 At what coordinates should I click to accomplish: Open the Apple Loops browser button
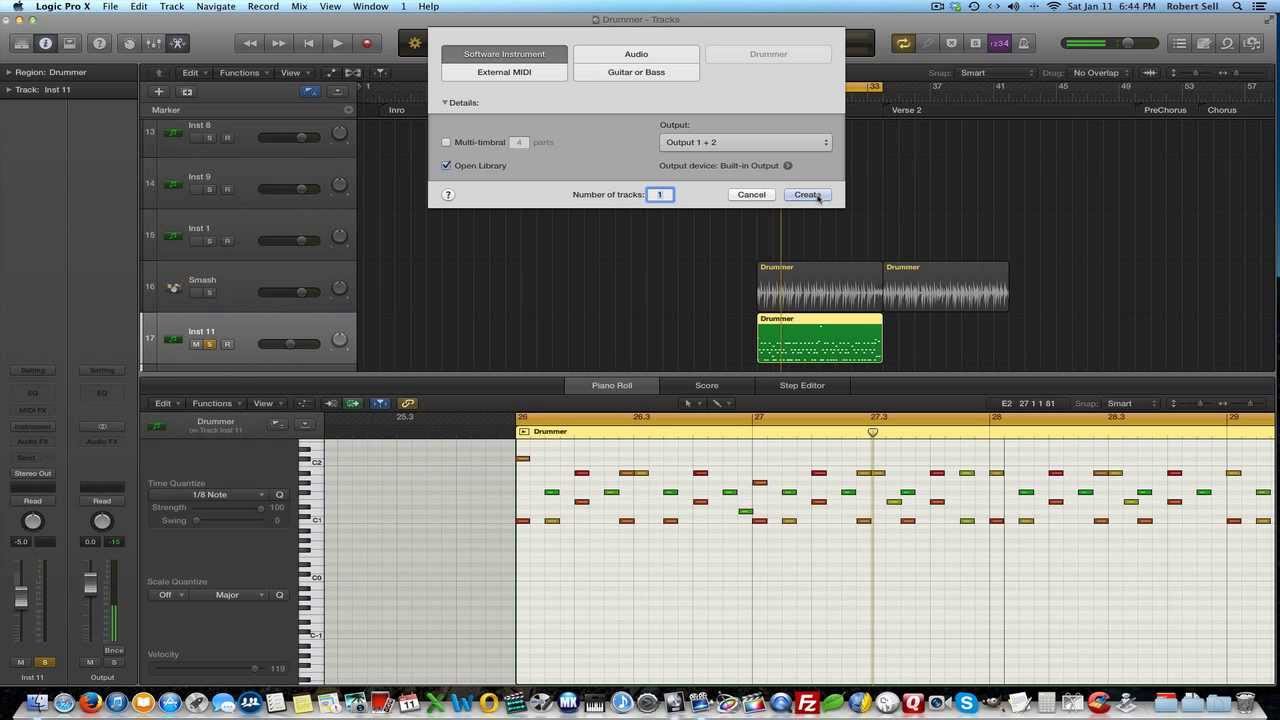click(1227, 43)
